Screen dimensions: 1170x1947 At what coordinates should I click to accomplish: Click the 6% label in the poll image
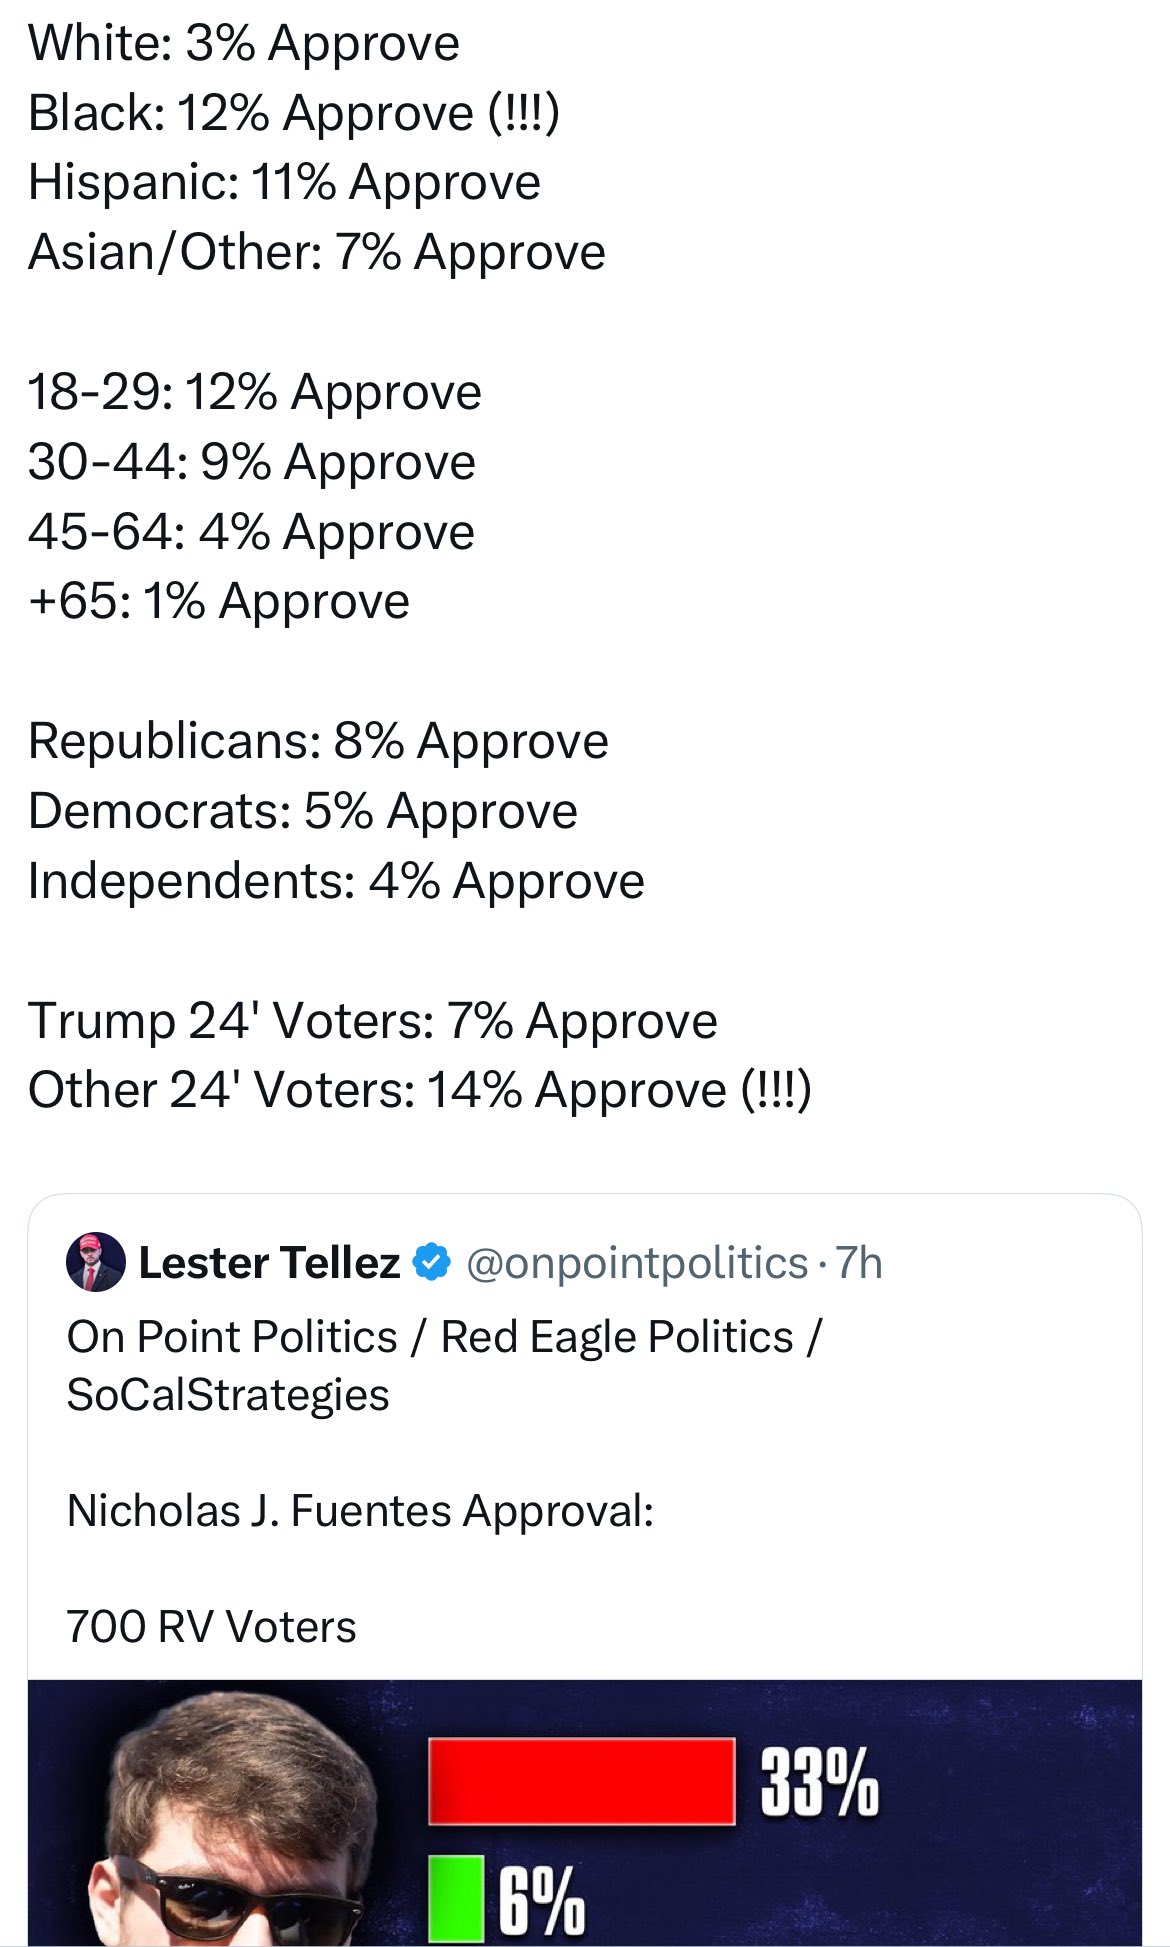tap(541, 1899)
